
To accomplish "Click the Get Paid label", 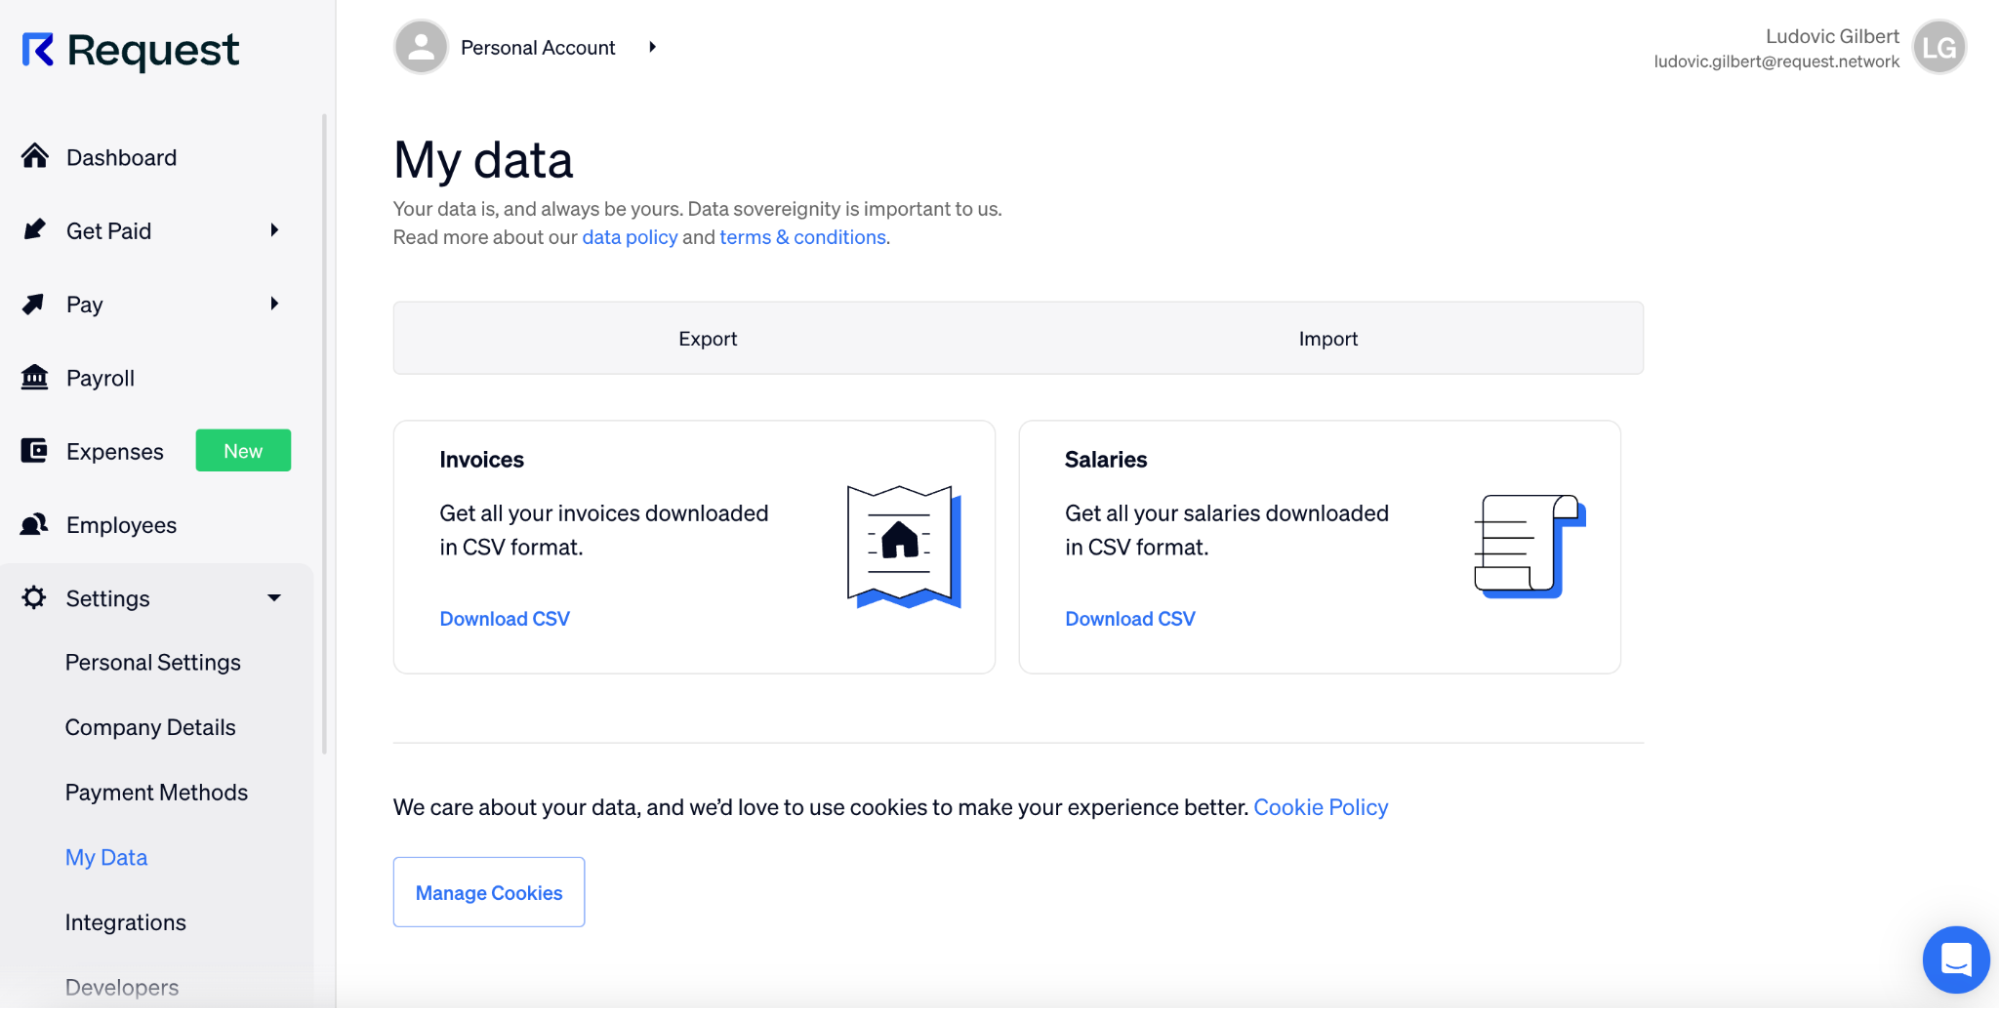I will tap(108, 231).
